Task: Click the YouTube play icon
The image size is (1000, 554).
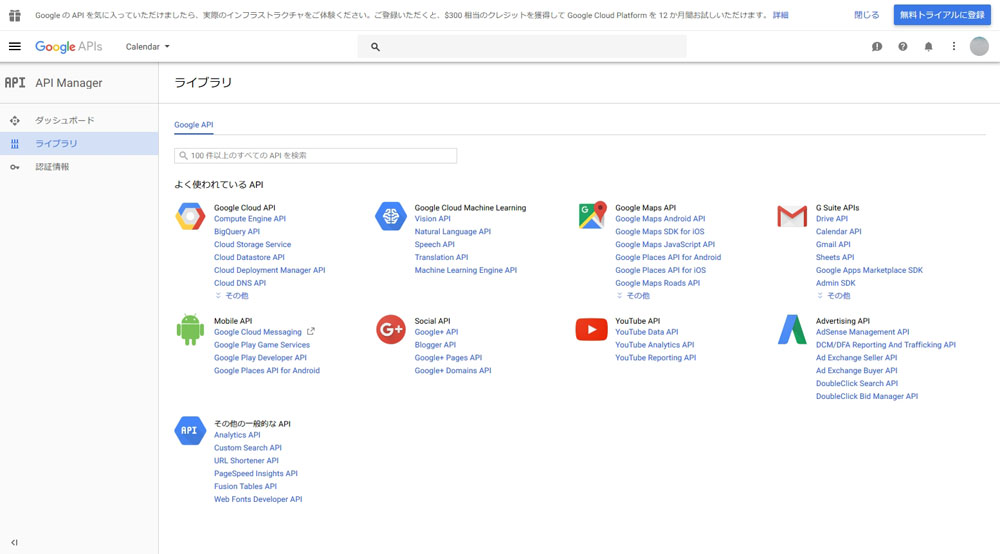Action: pyautogui.click(x=591, y=330)
